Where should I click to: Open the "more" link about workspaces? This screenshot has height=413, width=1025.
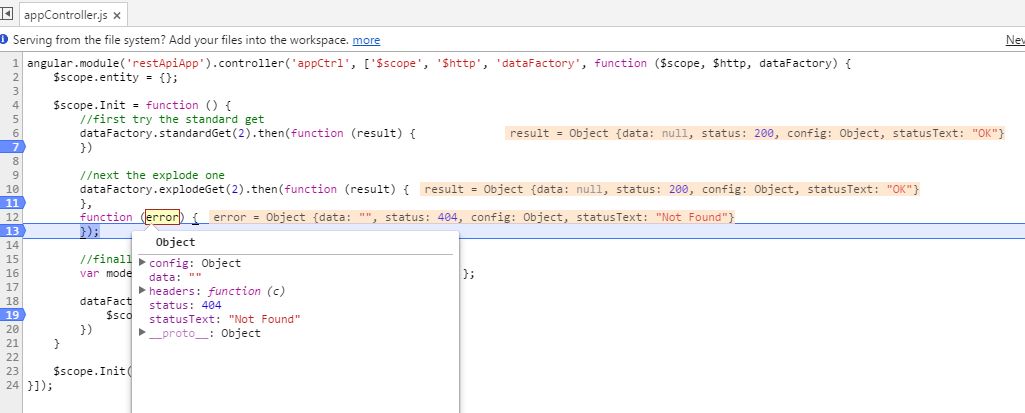coord(366,40)
